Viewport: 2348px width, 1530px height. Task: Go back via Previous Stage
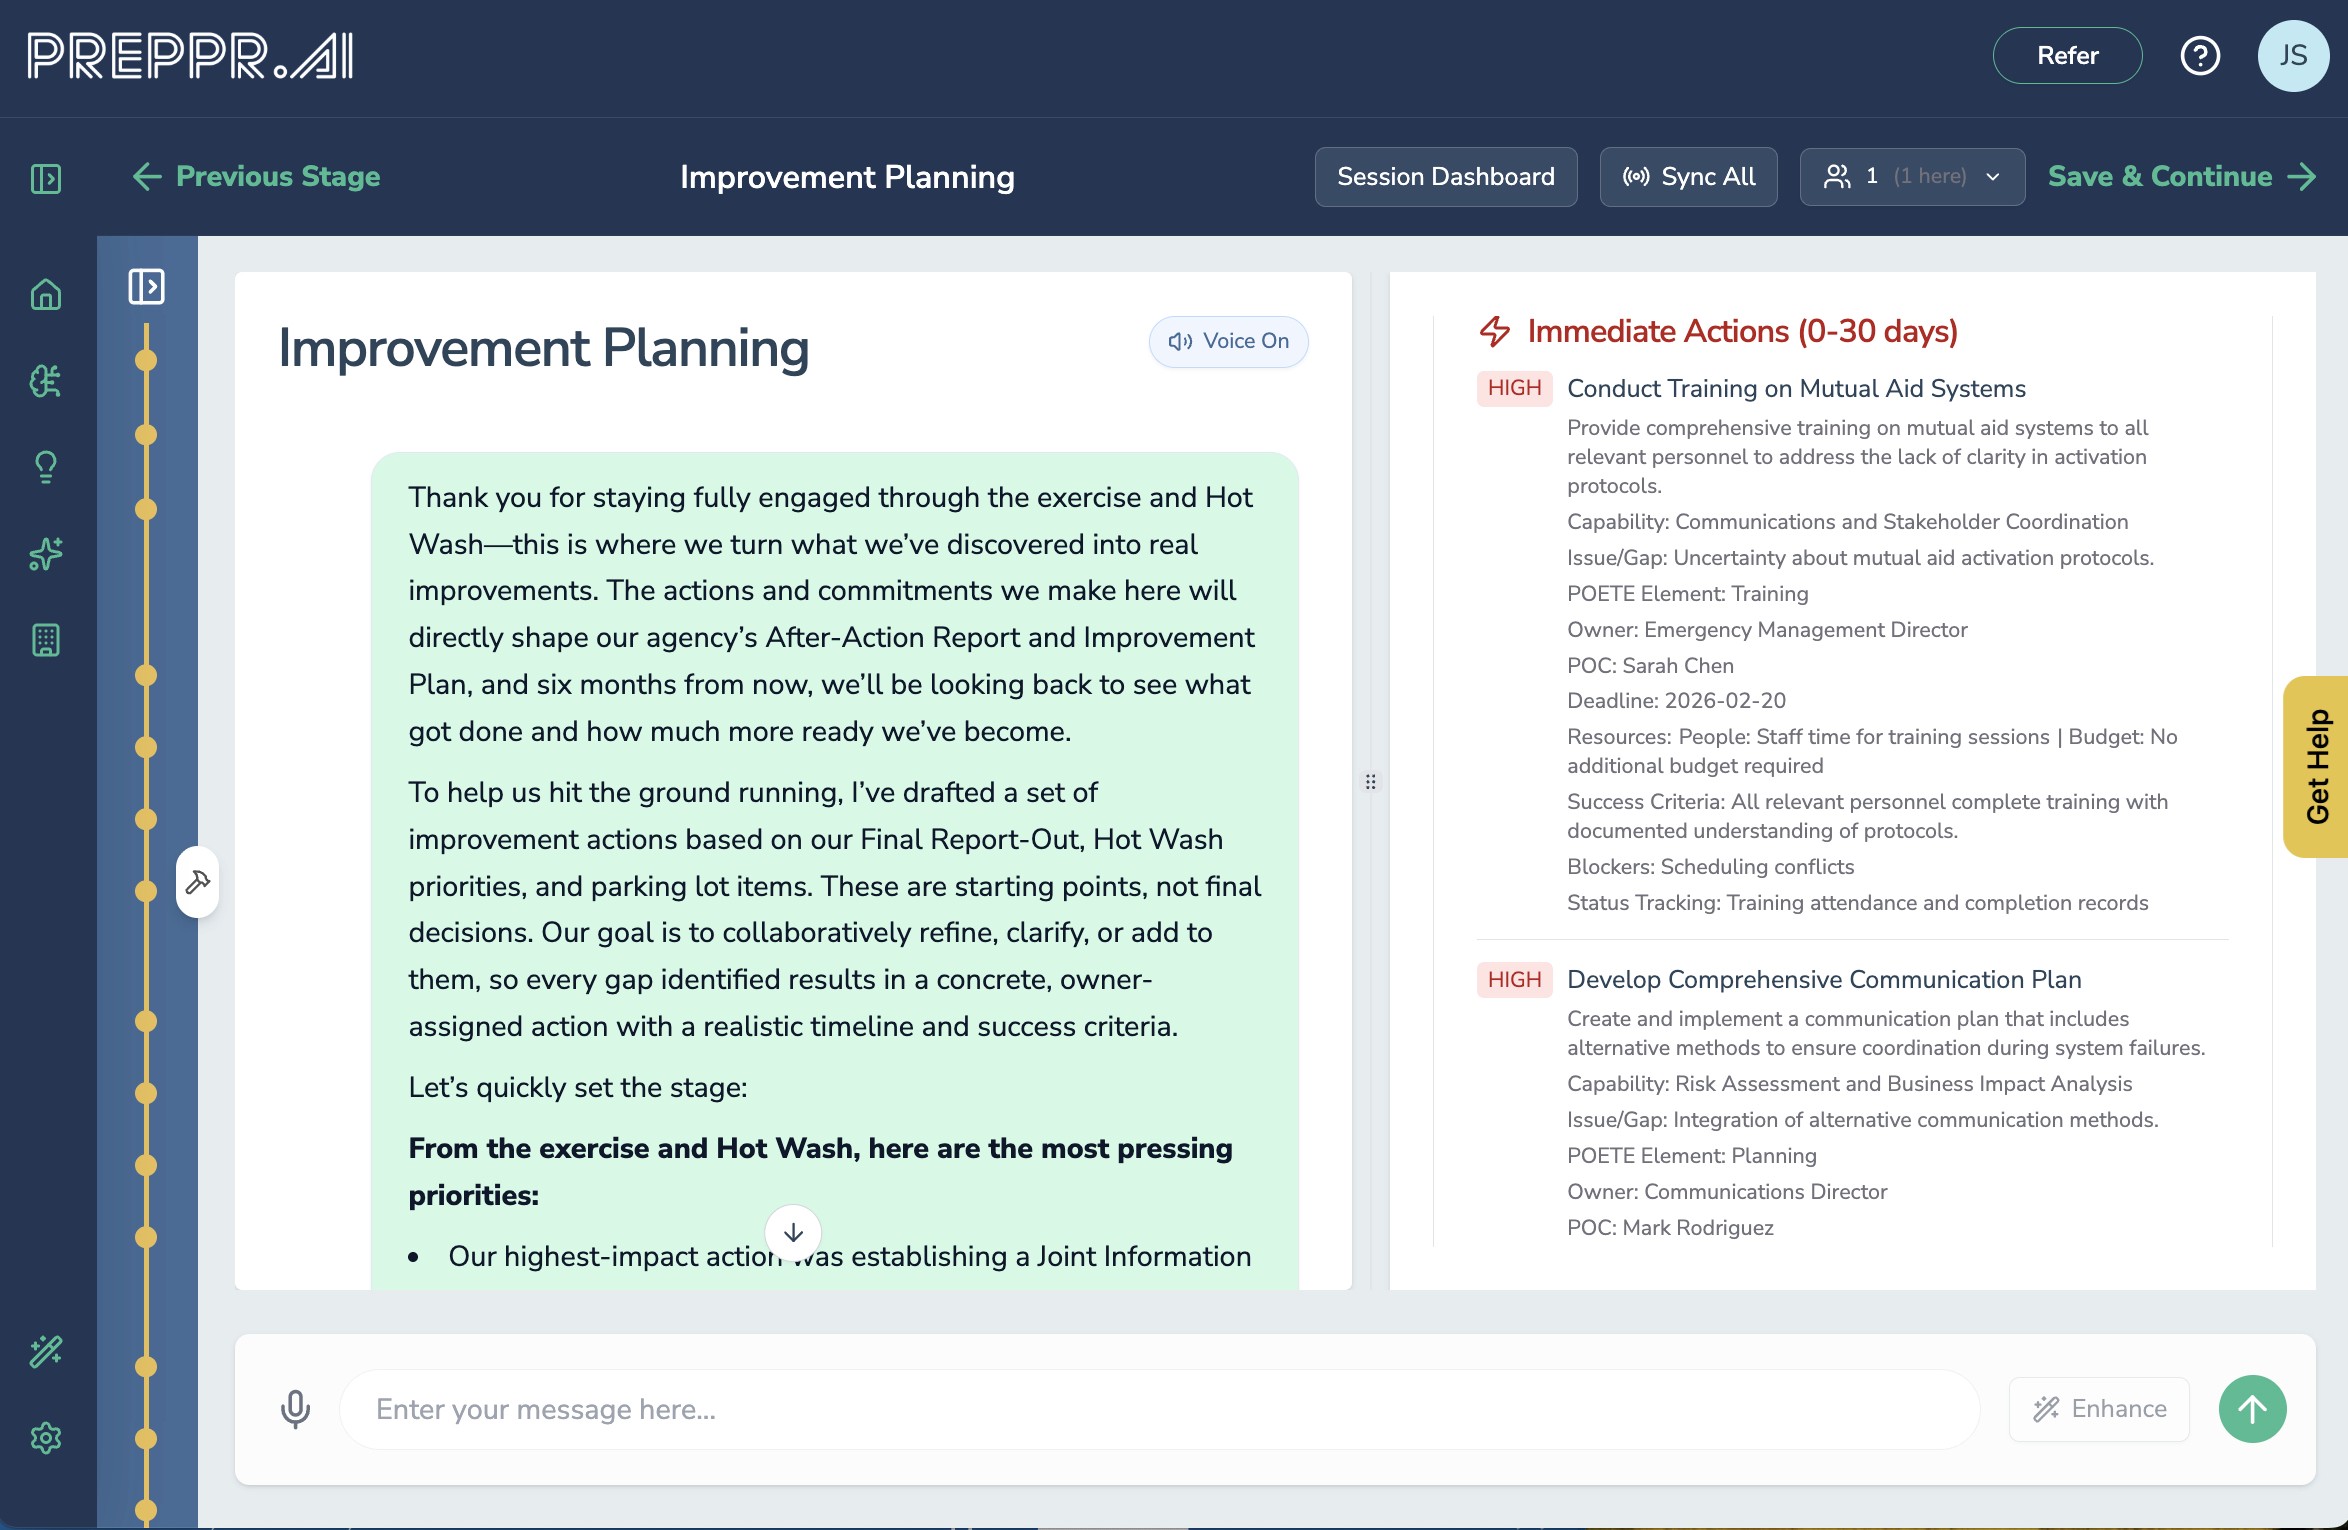point(256,177)
